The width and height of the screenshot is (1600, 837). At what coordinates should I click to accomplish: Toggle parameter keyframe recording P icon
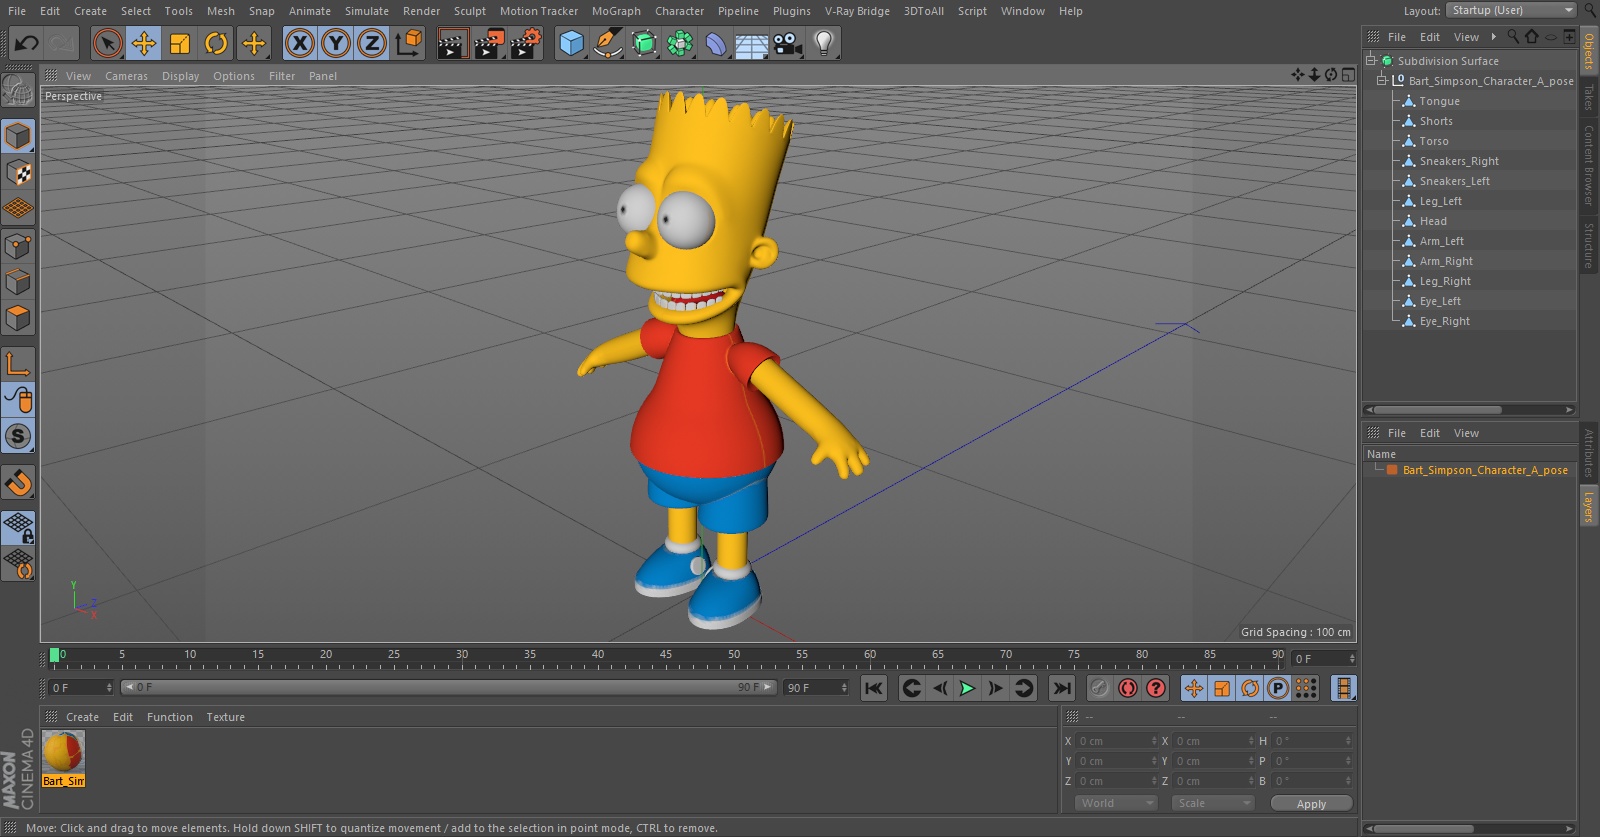click(1278, 688)
